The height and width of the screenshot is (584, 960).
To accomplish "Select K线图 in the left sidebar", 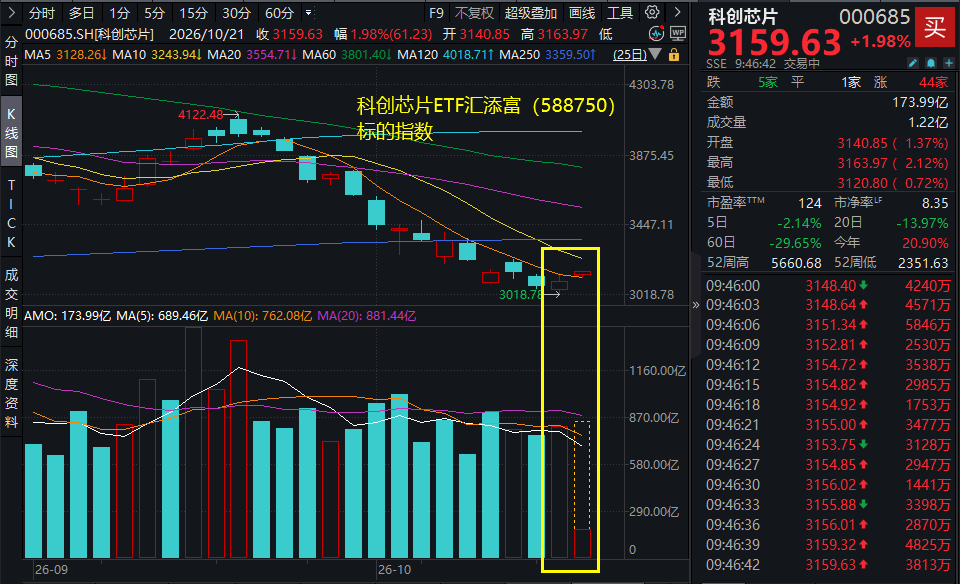I will (x=11, y=133).
